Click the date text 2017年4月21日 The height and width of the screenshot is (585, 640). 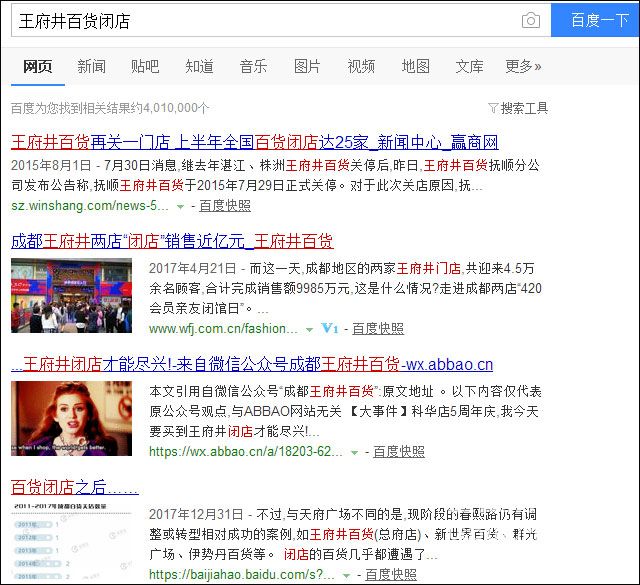click(193, 268)
